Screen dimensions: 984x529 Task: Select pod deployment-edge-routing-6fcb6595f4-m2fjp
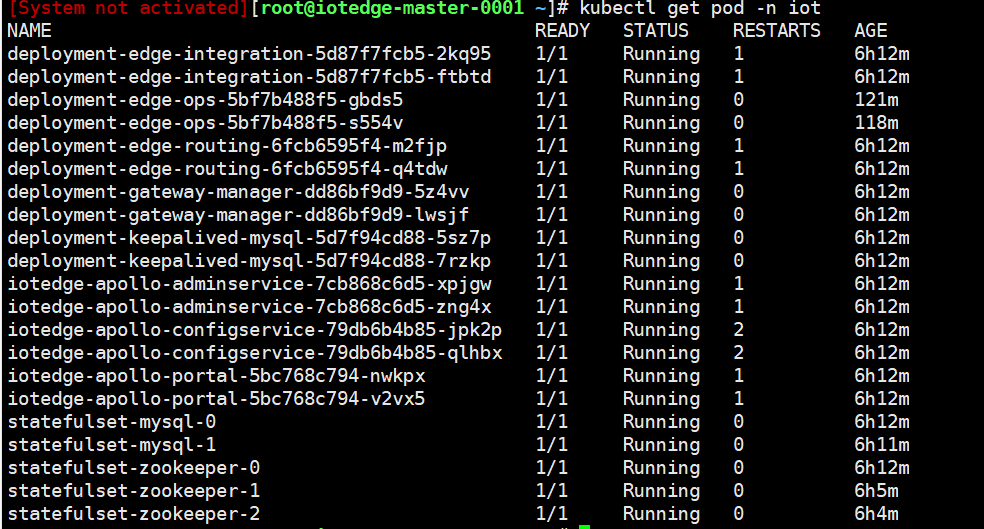coord(227,146)
